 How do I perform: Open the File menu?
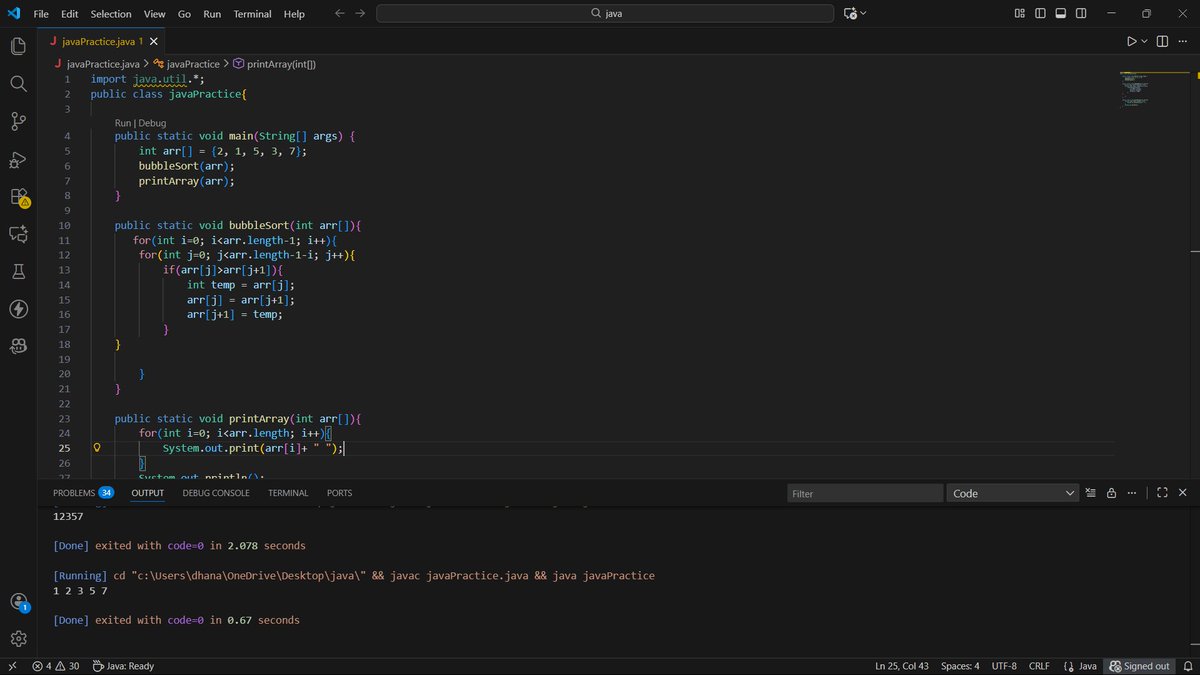point(41,14)
